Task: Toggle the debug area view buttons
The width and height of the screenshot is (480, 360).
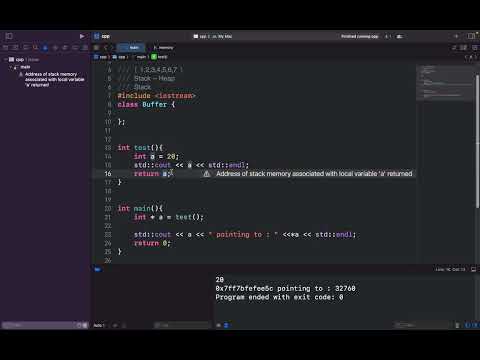Action: pyautogui.click(x=471, y=325)
